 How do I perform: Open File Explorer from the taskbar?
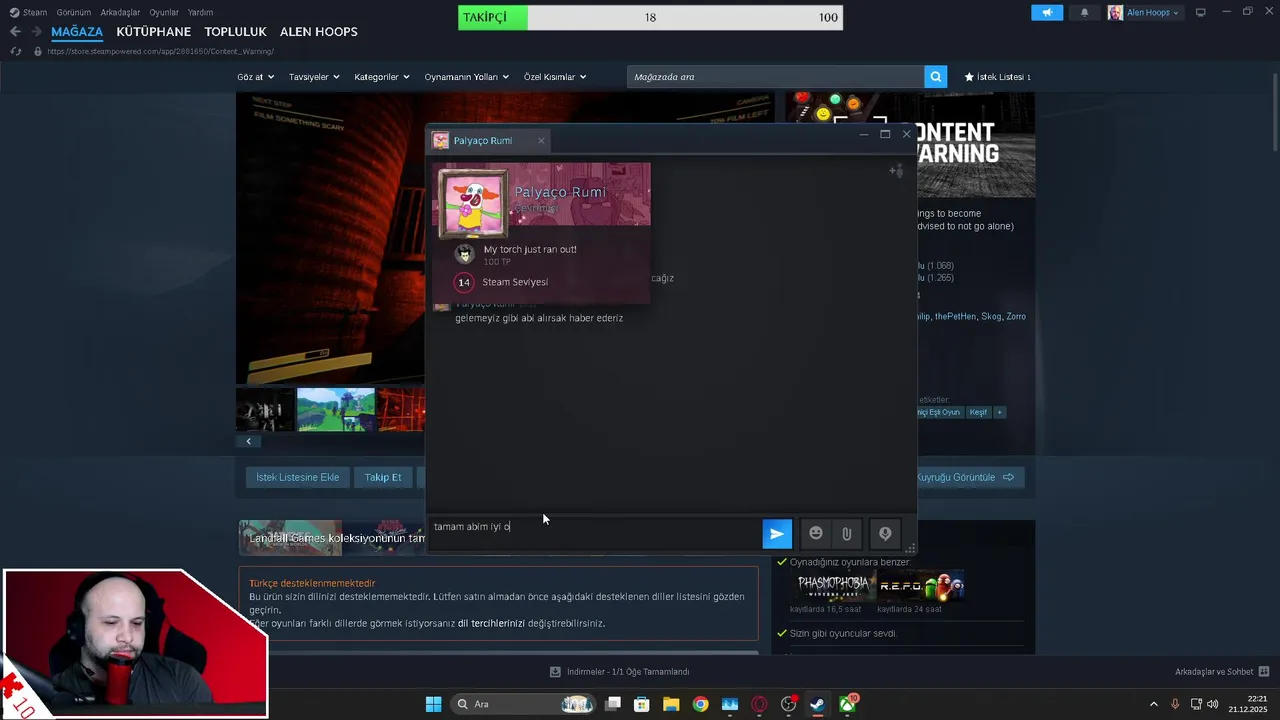point(671,704)
